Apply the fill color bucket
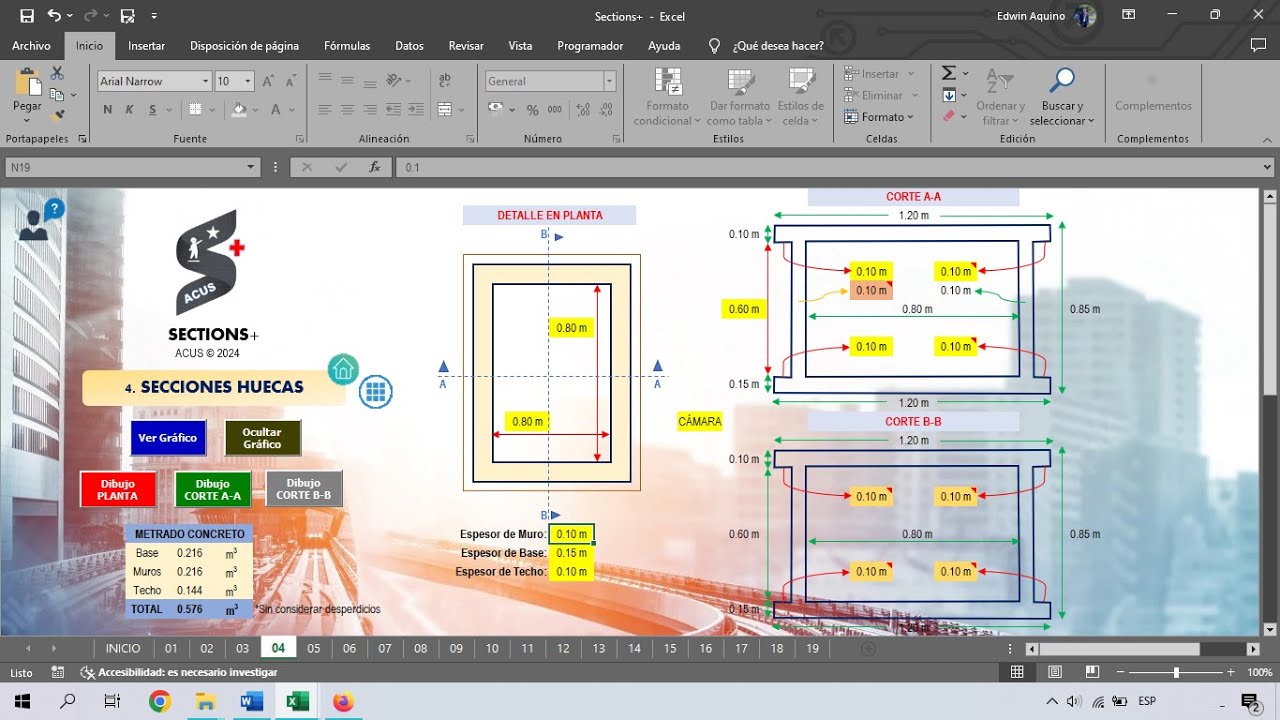Image resolution: width=1280 pixels, height=720 pixels. [x=239, y=110]
